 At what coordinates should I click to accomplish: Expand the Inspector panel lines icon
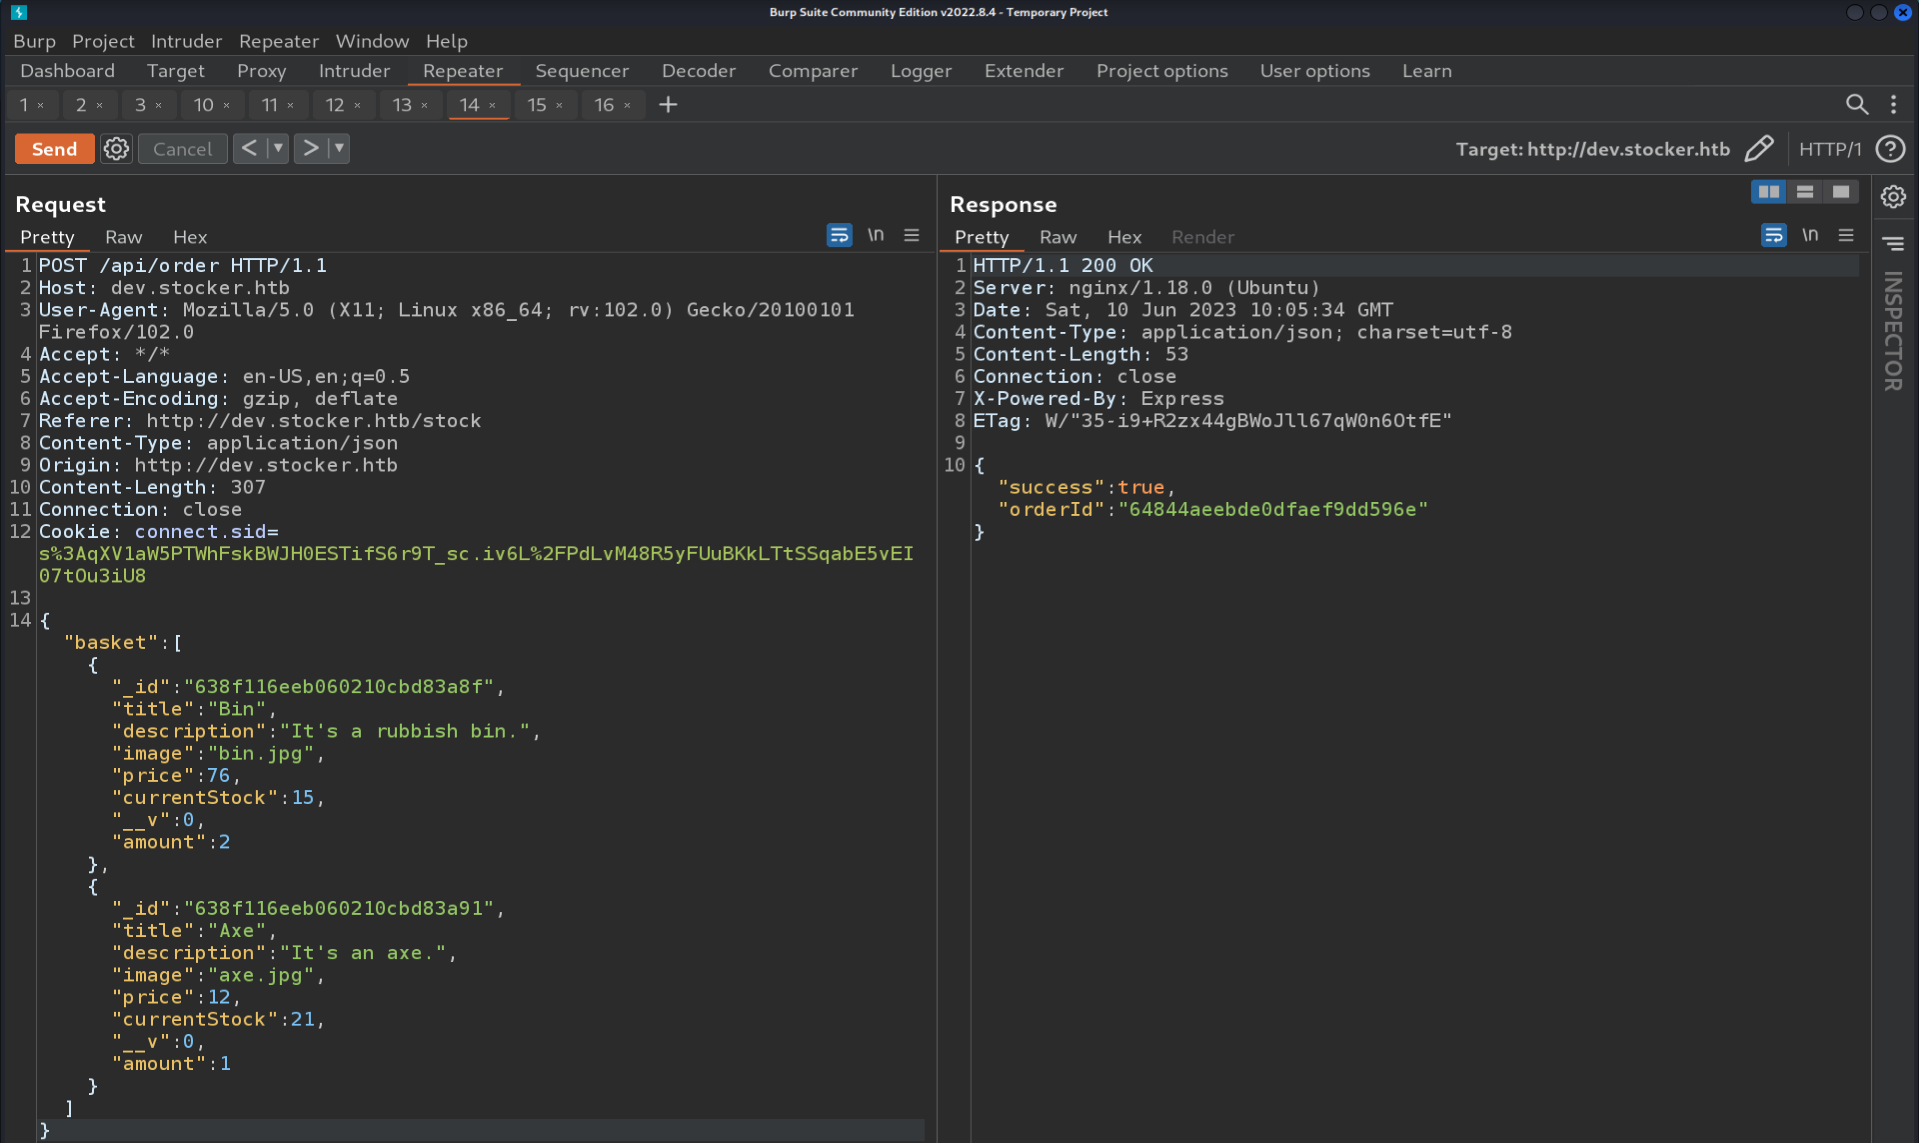tap(1892, 243)
